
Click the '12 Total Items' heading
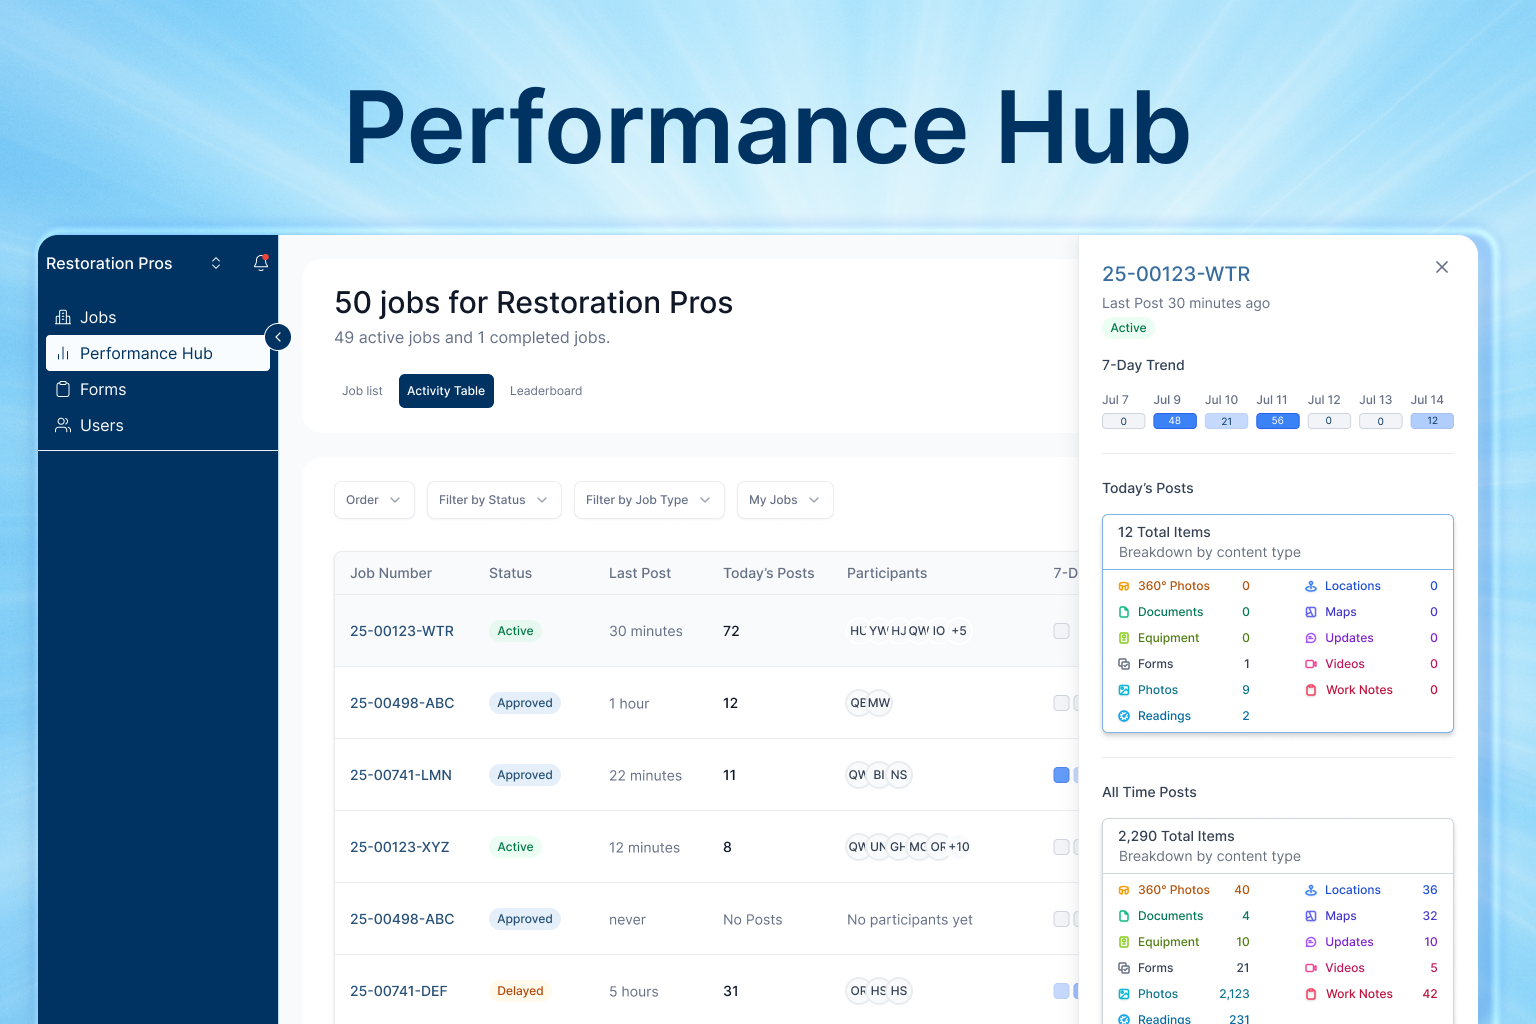1164,532
